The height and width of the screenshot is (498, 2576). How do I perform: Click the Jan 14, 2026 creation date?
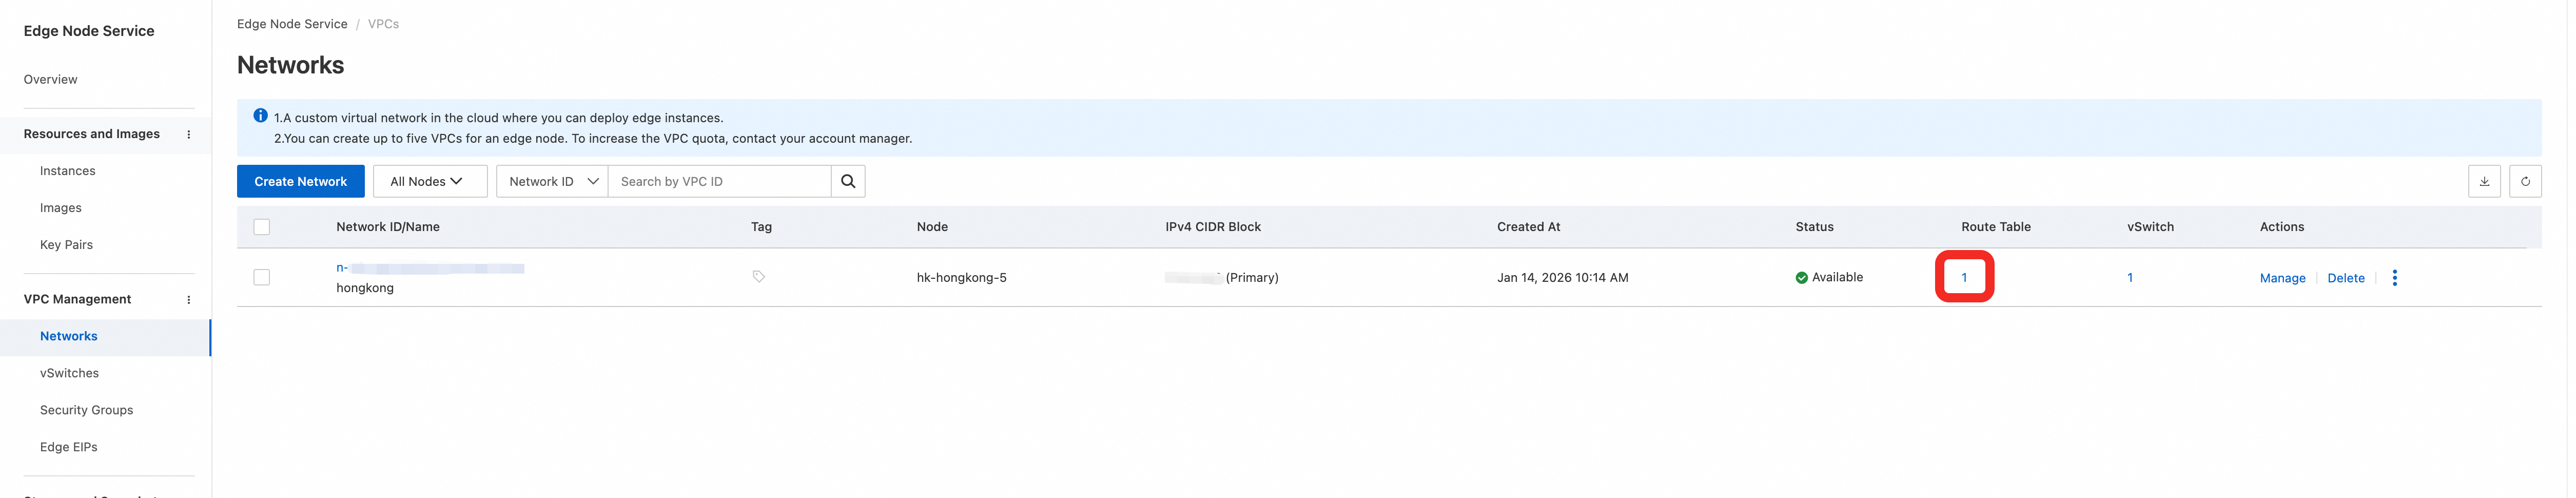1562,277
